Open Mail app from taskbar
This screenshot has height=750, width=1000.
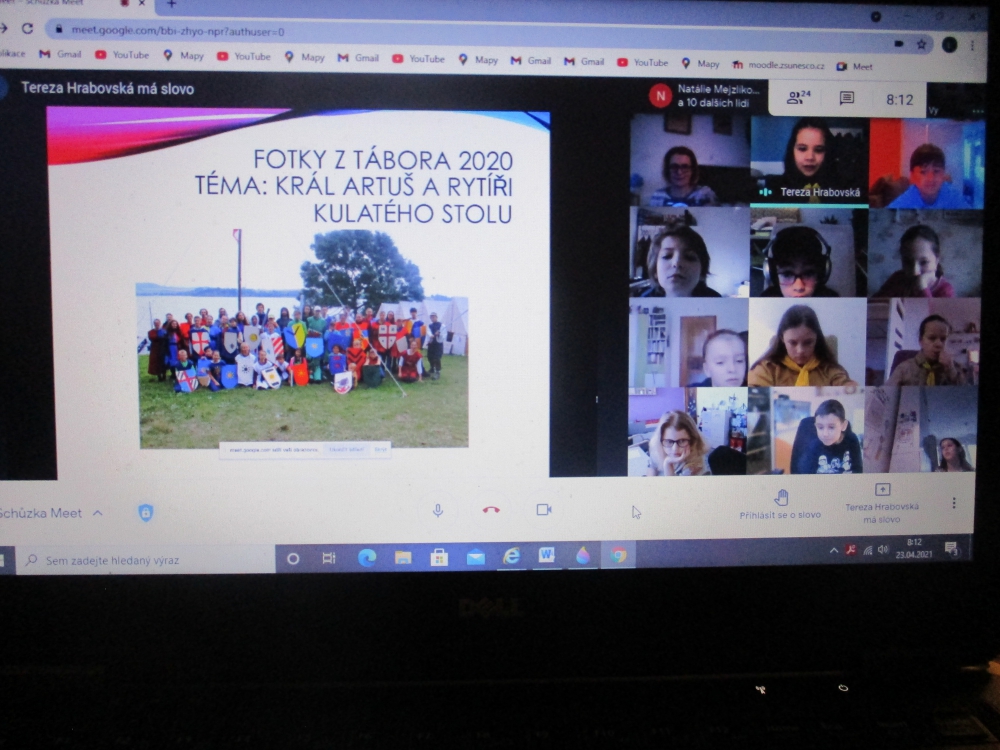(x=475, y=558)
